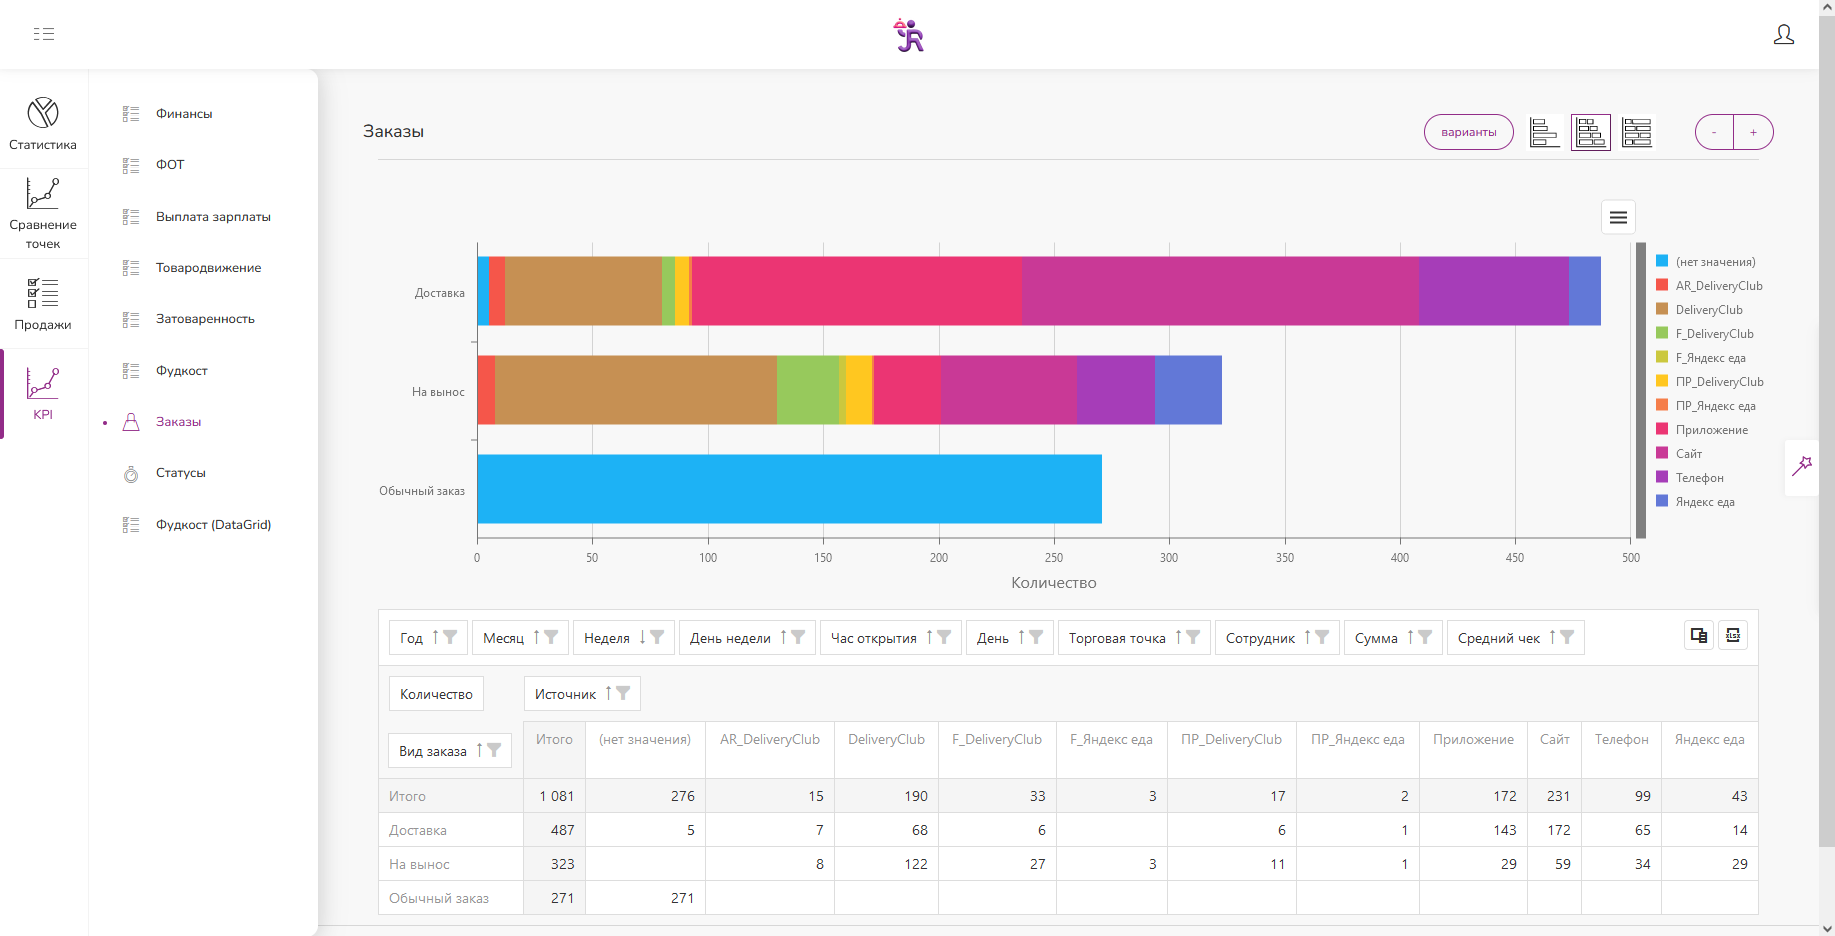Click the minus zoom button
Viewport: 1835px width, 936px height.
point(1714,132)
